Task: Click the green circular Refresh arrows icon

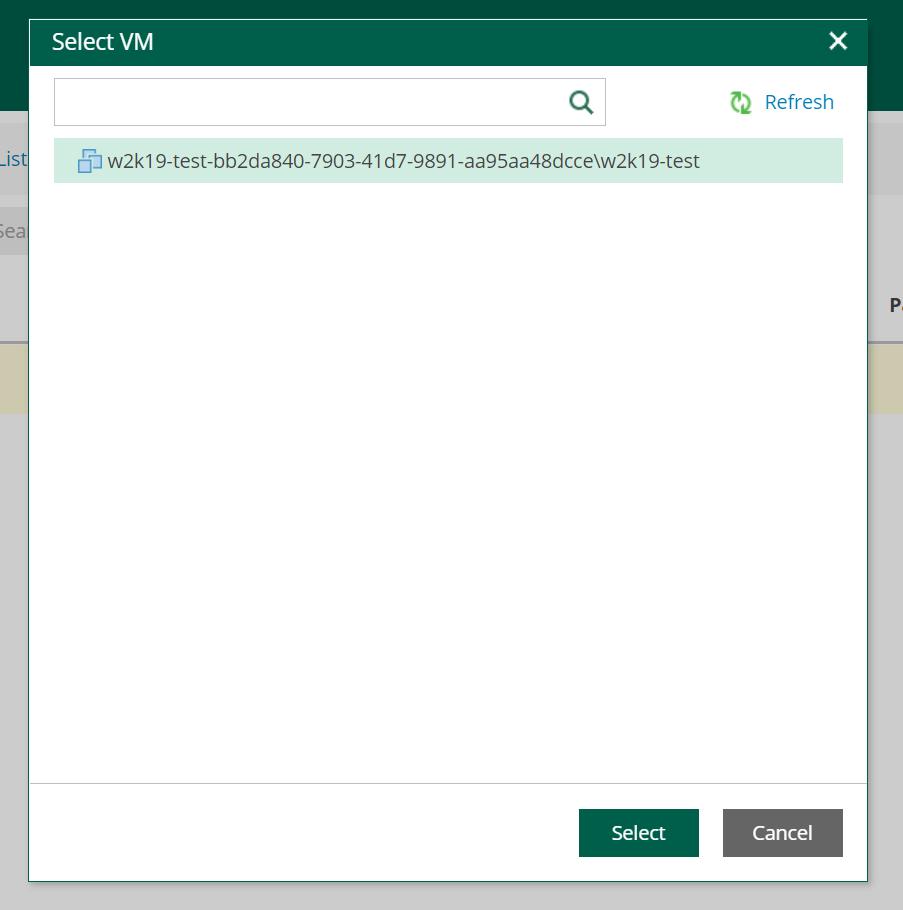Action: click(740, 102)
